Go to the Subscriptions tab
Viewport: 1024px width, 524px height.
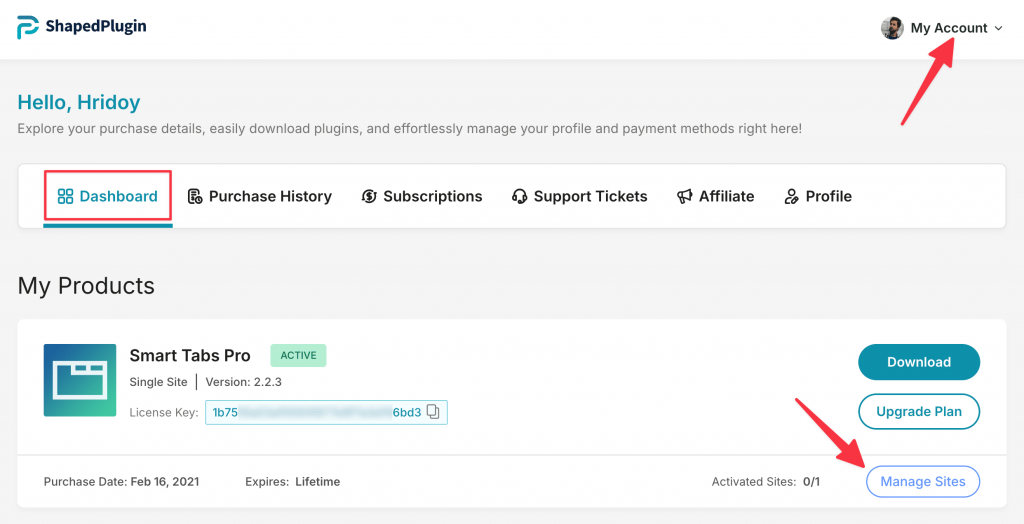point(422,196)
